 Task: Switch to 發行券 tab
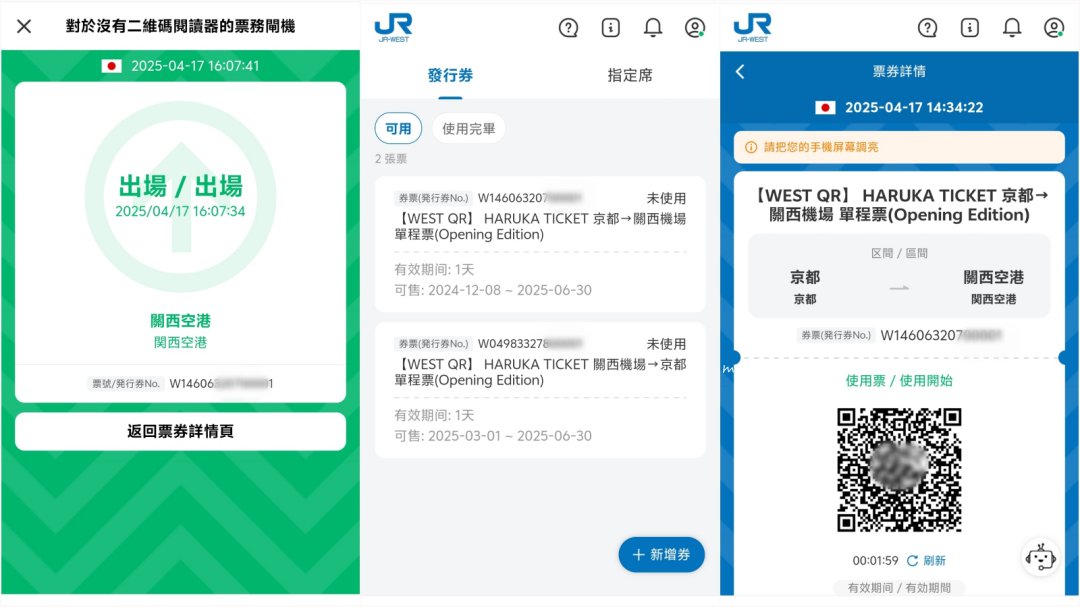point(450,75)
